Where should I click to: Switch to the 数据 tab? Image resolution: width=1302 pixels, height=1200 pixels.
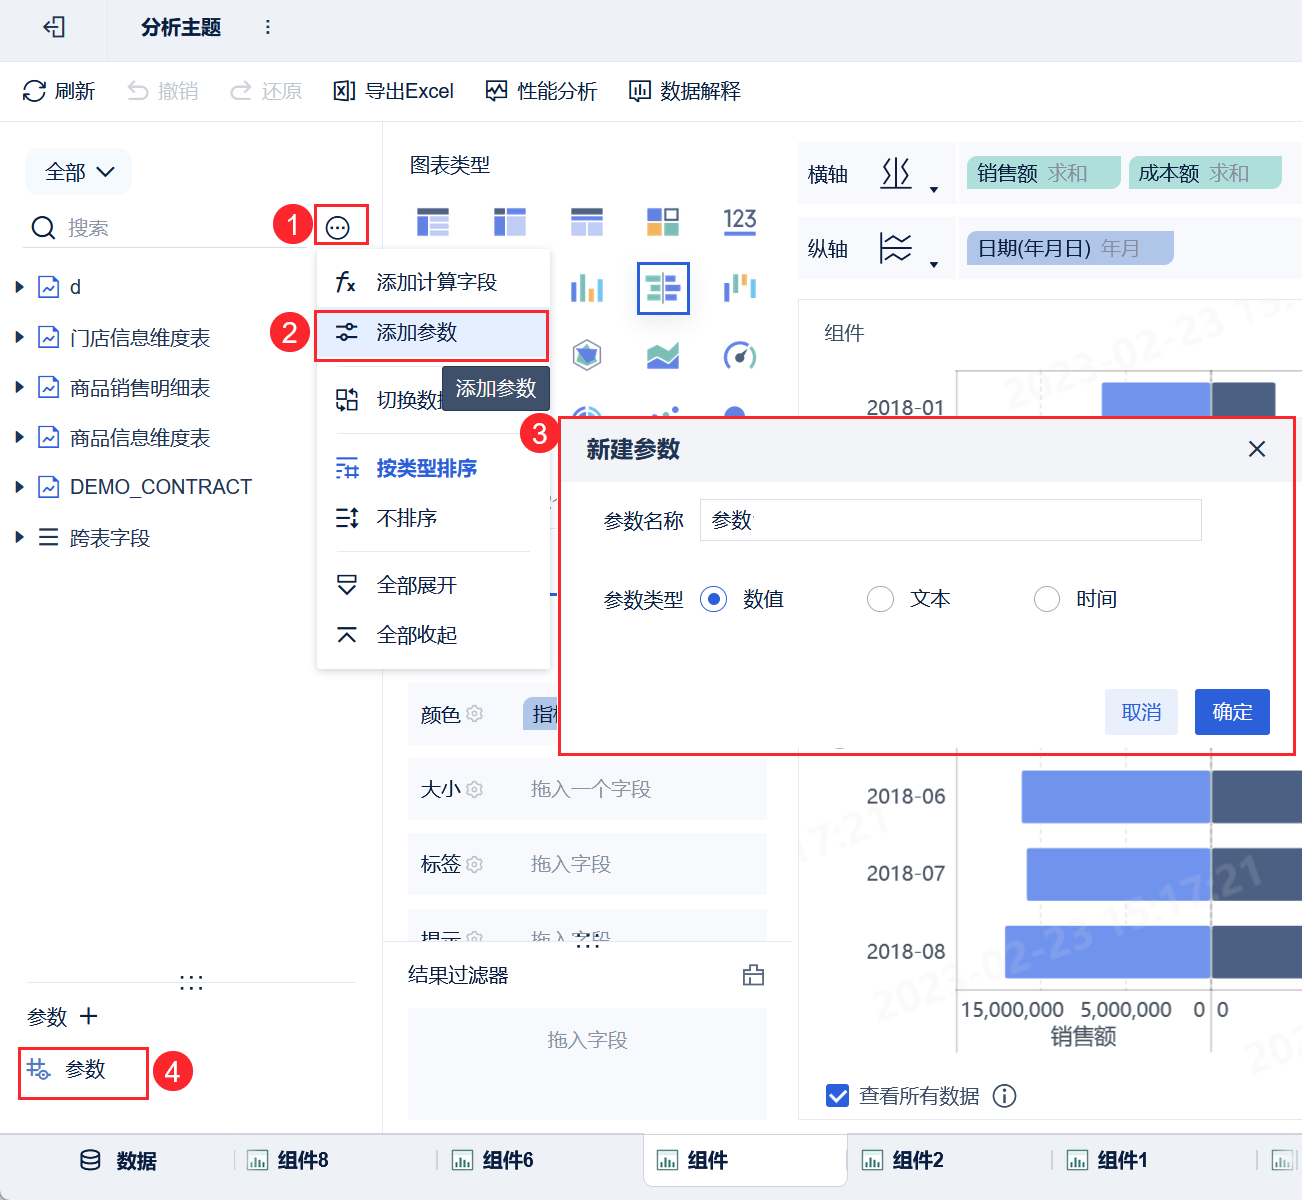[118, 1160]
